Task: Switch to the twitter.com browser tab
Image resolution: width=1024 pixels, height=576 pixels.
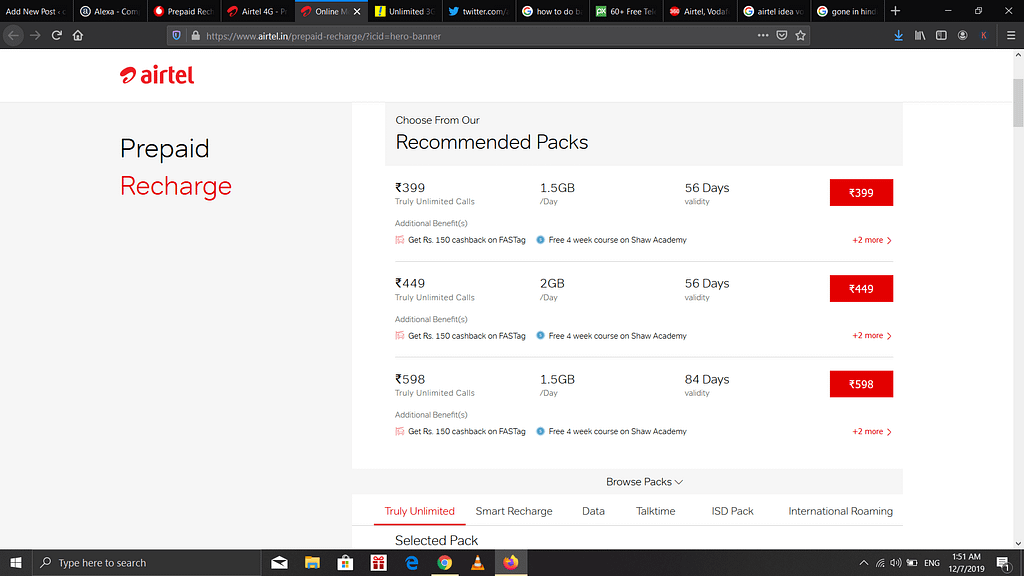Action: click(x=479, y=11)
